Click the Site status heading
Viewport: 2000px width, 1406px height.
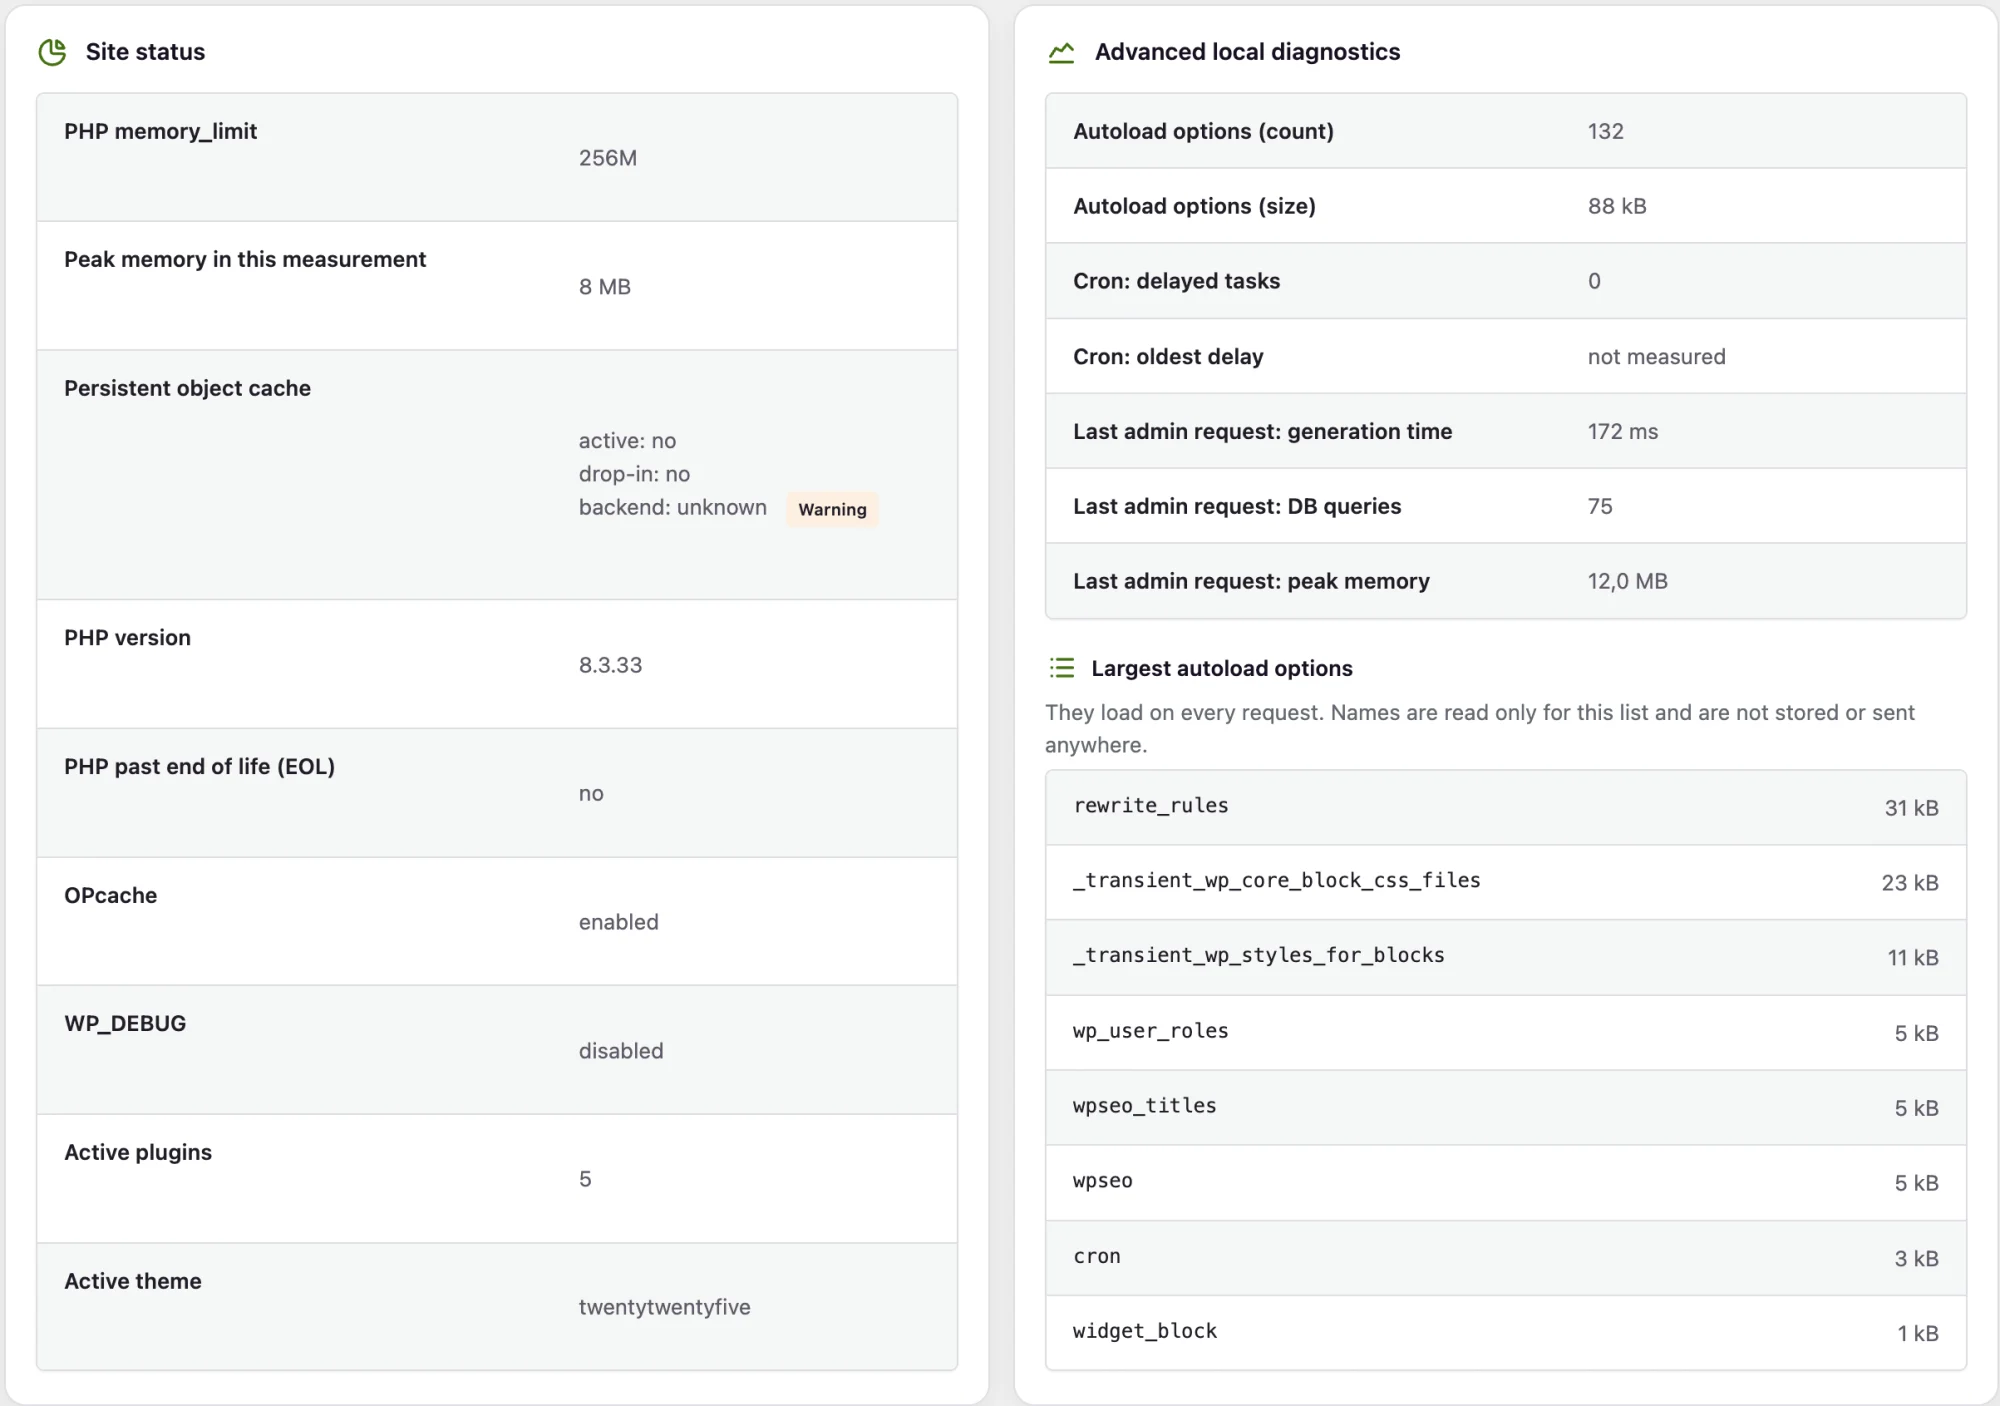click(145, 52)
